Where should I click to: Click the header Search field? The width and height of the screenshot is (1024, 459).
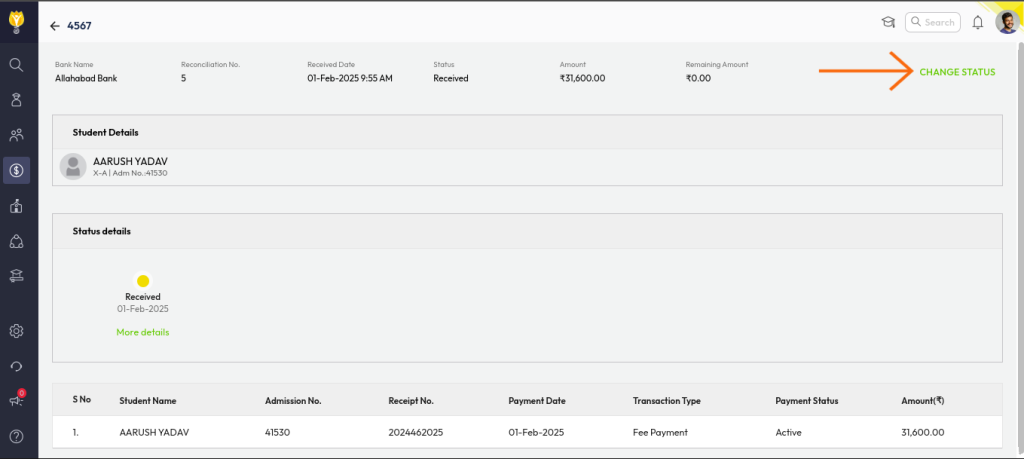(933, 22)
